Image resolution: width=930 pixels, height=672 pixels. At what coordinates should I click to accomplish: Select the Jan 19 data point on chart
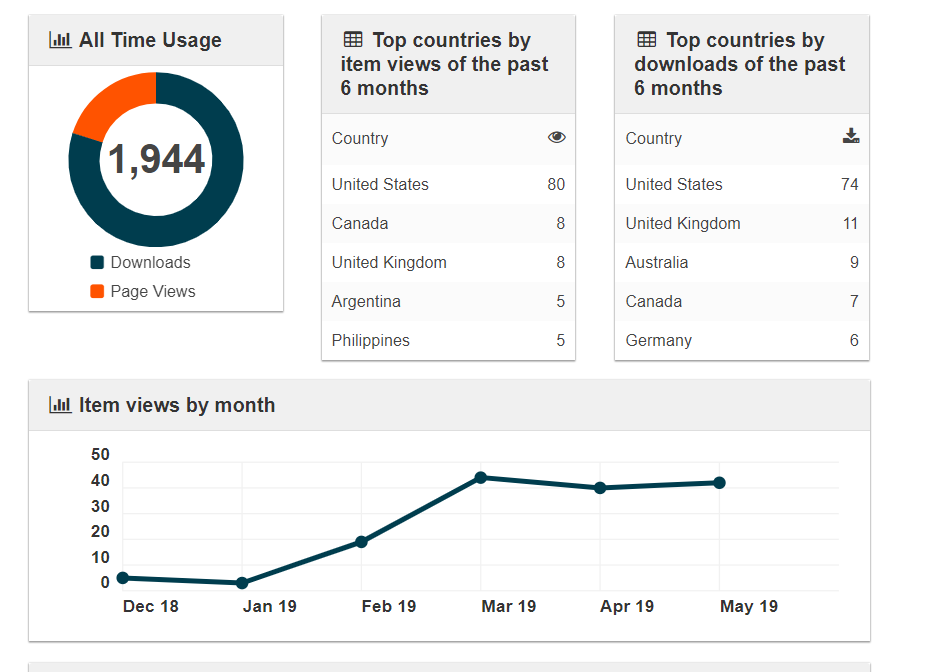pyautogui.click(x=242, y=583)
